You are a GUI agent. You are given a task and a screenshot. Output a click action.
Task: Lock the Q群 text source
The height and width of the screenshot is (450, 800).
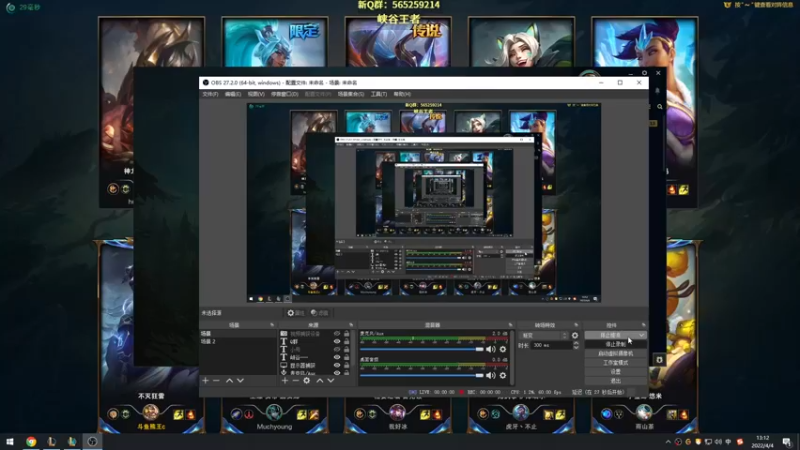point(346,341)
